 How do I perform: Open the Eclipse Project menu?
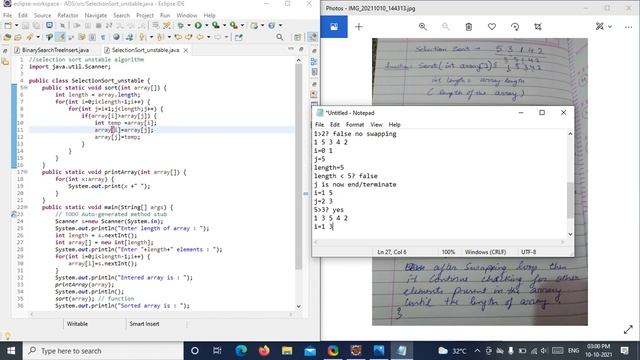pos(145,16)
